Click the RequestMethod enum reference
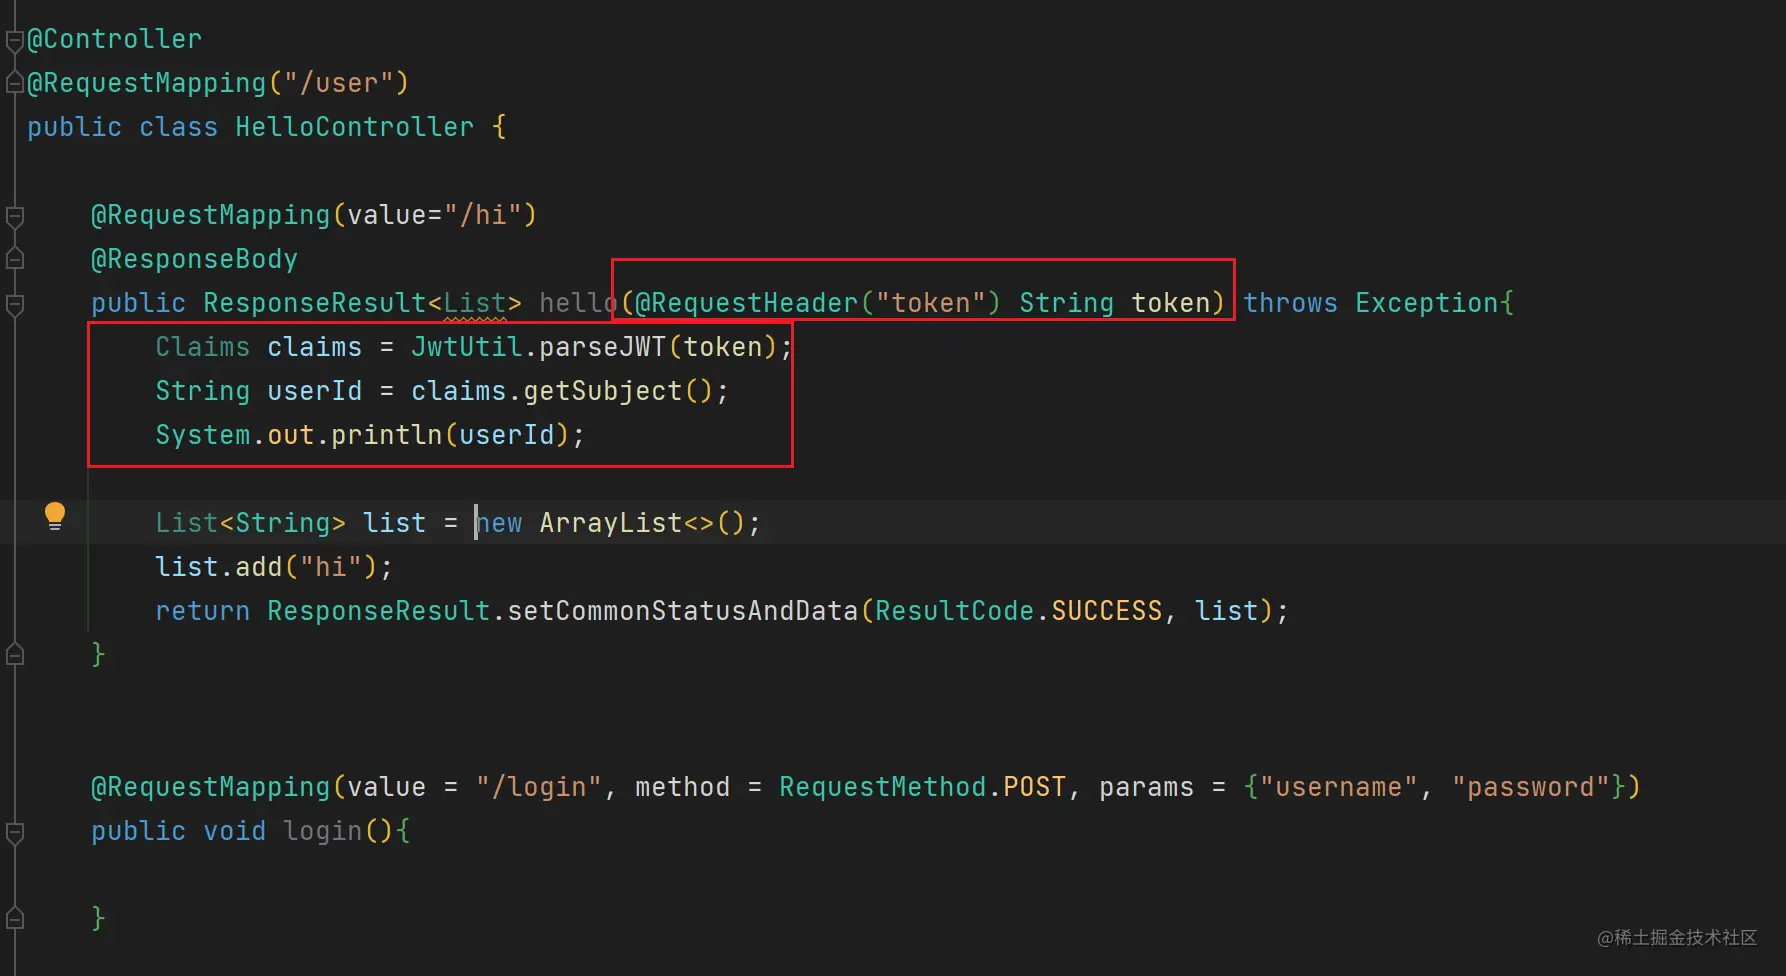The height and width of the screenshot is (976, 1786). point(882,787)
